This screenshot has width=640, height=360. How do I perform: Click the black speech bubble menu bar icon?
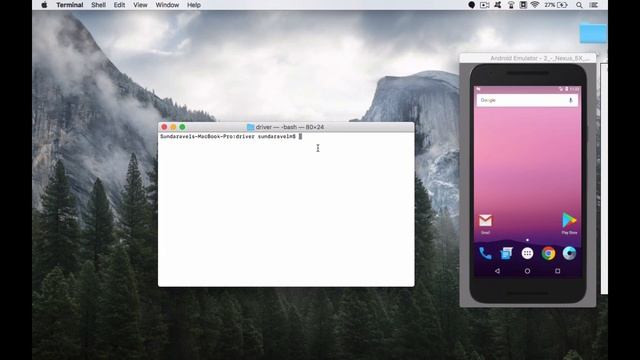[x=471, y=5]
